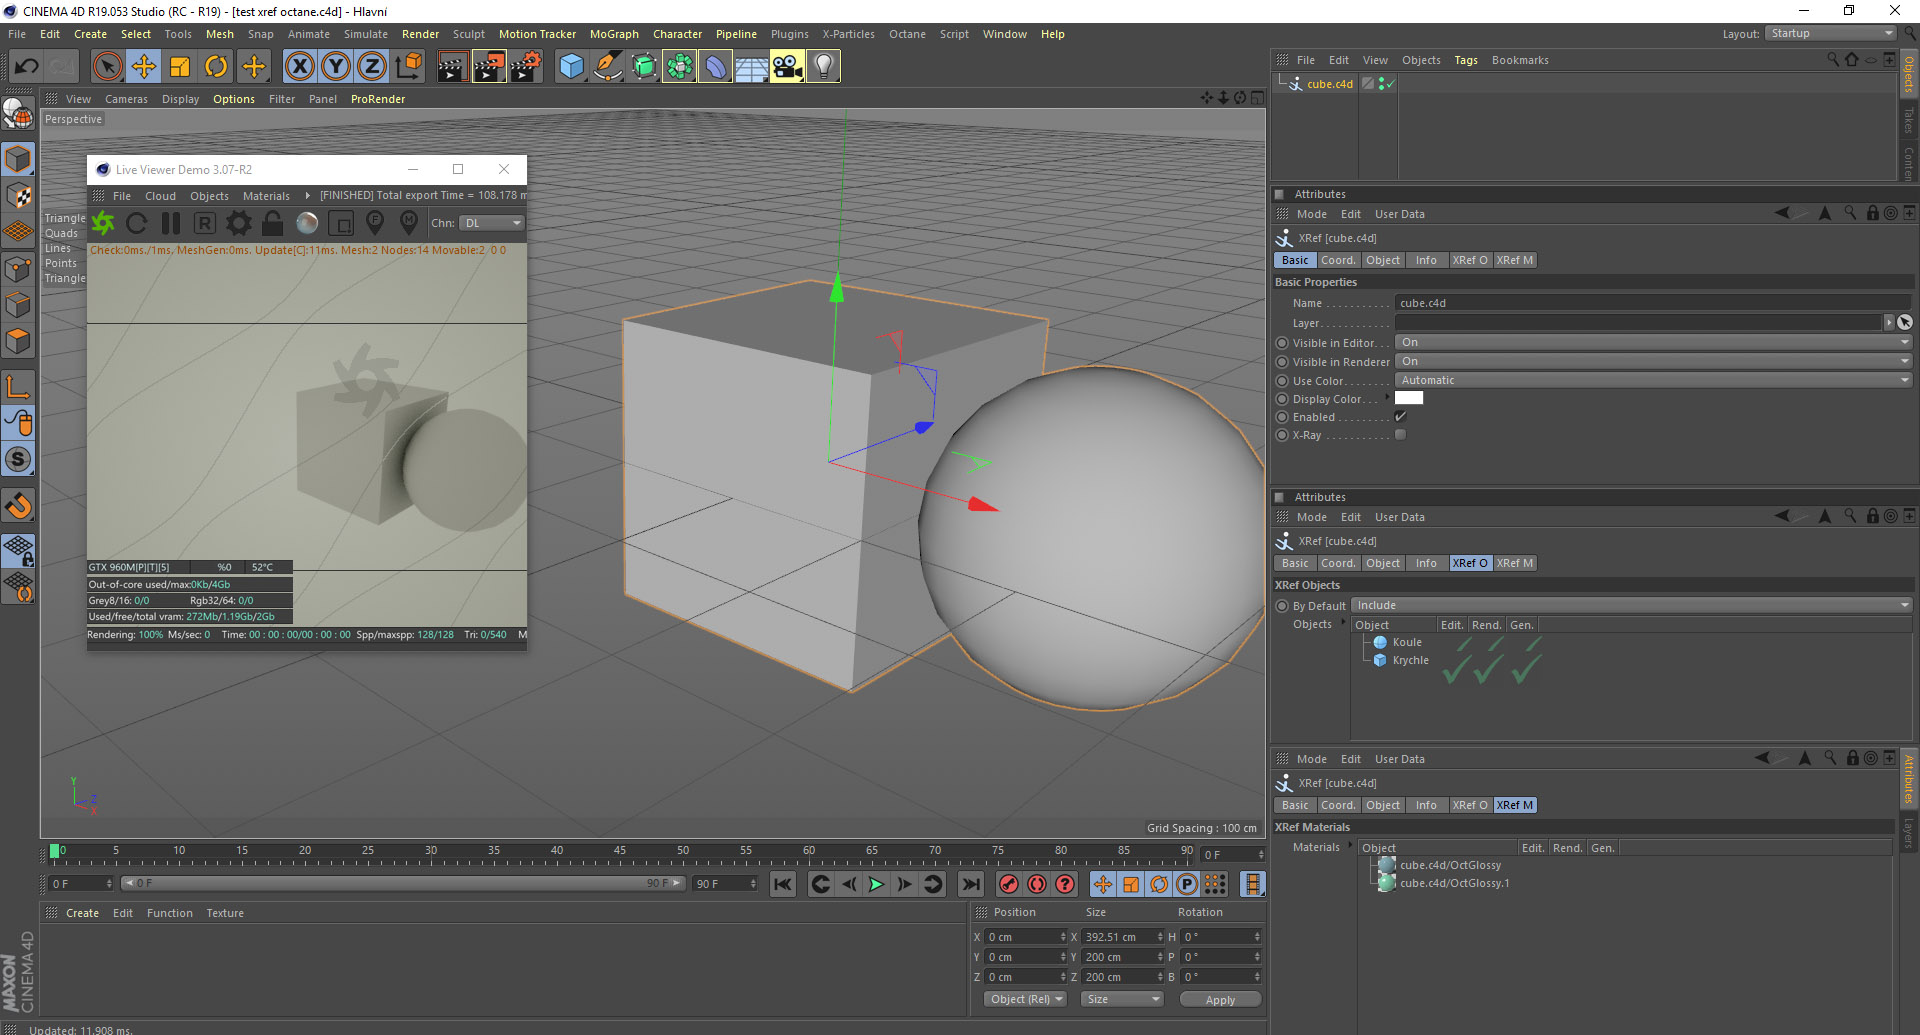
Task: Toggle clay mode sphere in Live Viewer
Action: pos(307,223)
